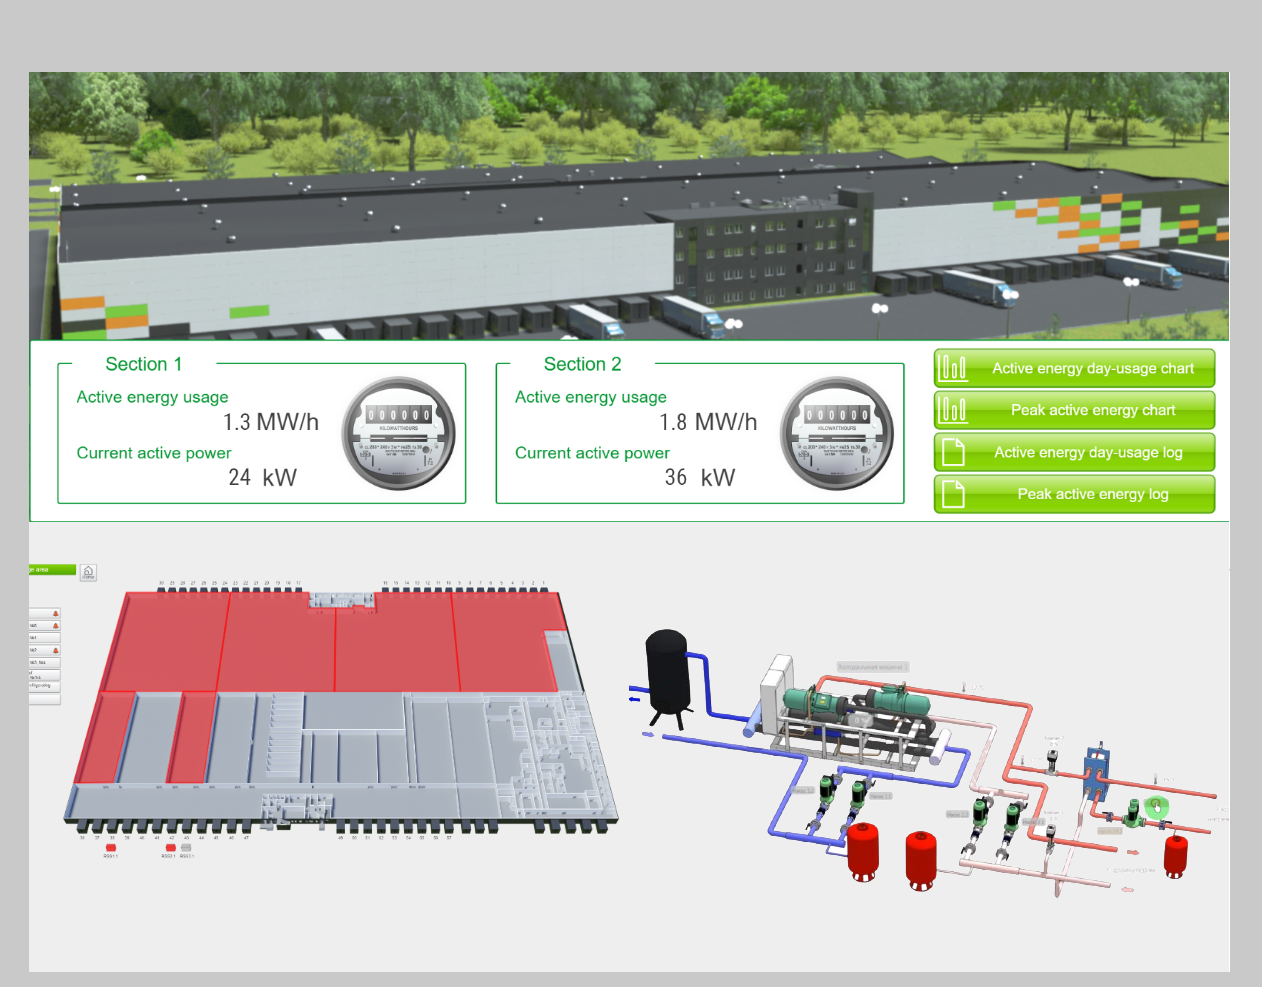Click the Section 2 current power value 36 kW
Image resolution: width=1262 pixels, height=987 pixels.
pyautogui.click(x=699, y=478)
